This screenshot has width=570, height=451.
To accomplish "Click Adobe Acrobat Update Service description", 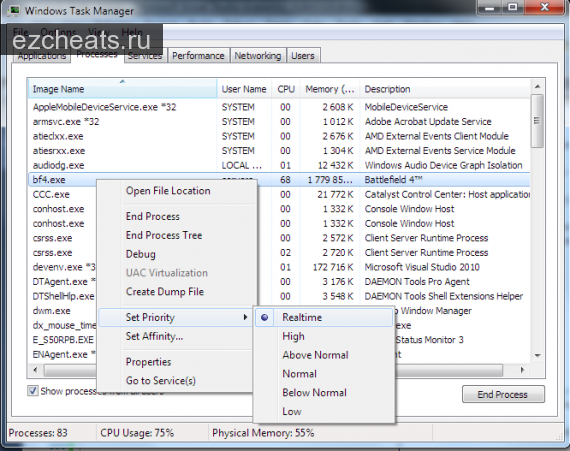I will [x=428, y=122].
